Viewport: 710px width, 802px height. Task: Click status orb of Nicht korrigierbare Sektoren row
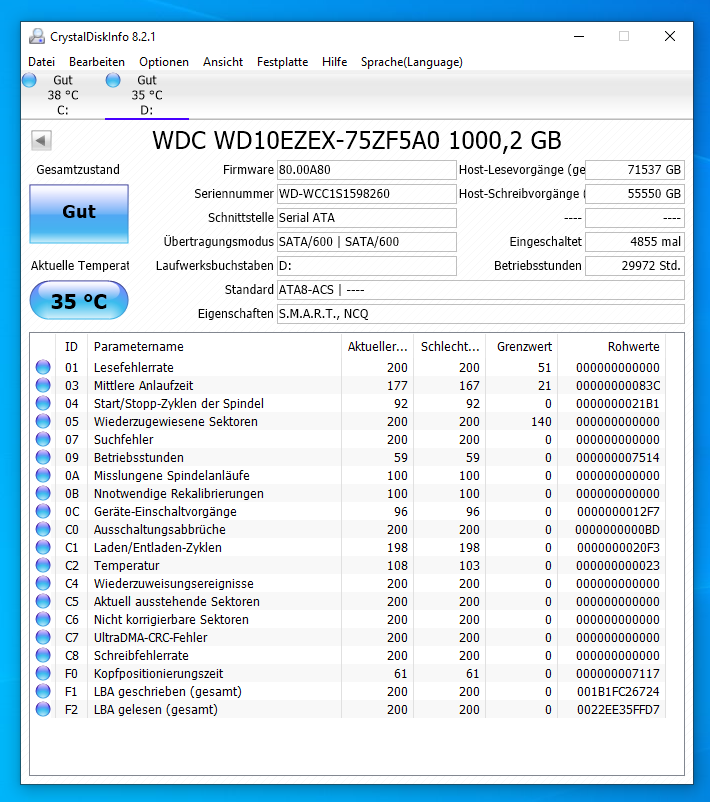43,619
